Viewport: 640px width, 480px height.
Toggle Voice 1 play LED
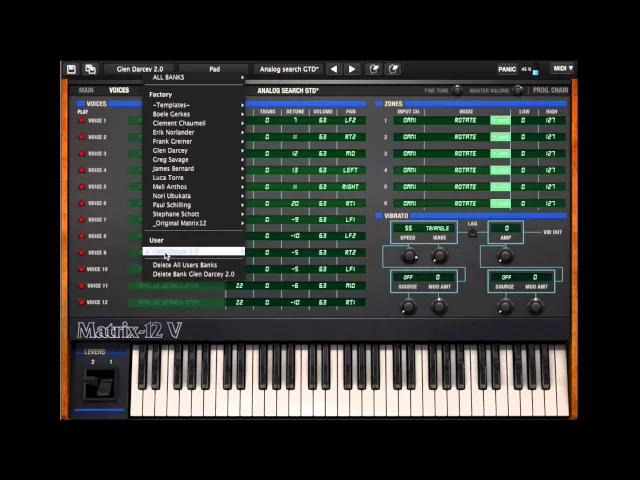click(82, 120)
